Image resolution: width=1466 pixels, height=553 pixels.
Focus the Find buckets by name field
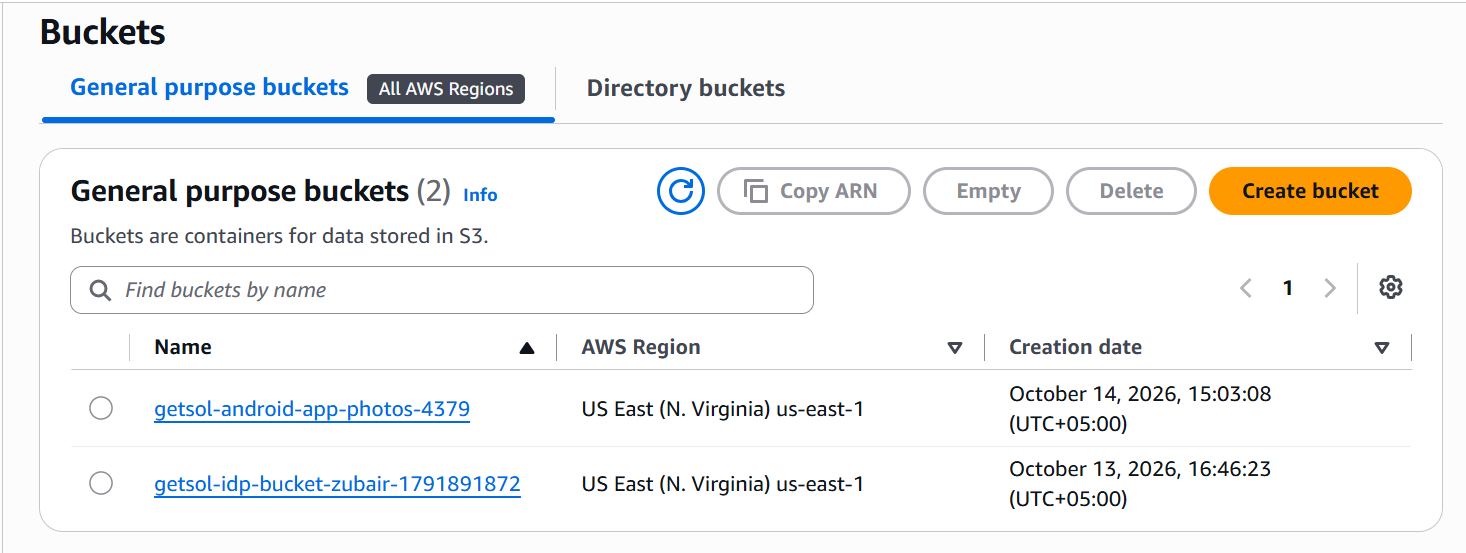point(442,290)
